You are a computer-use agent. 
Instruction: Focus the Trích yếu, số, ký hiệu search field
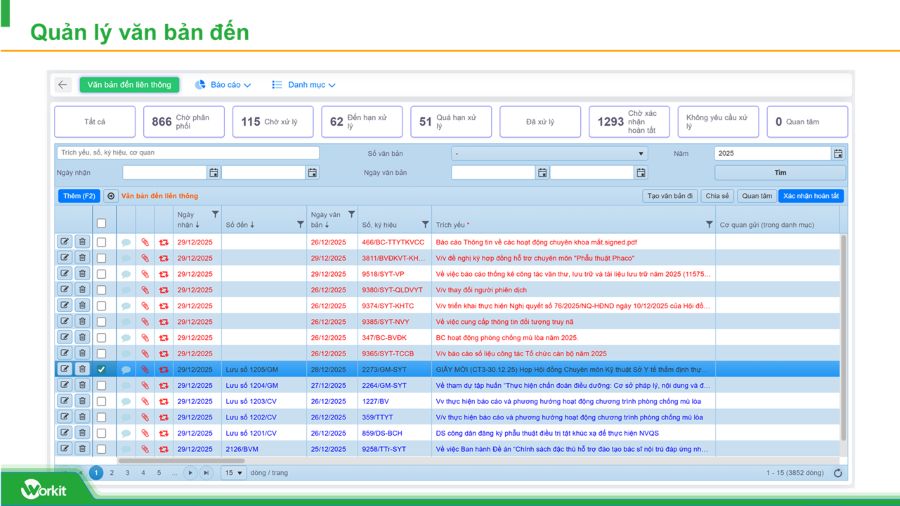pos(188,153)
